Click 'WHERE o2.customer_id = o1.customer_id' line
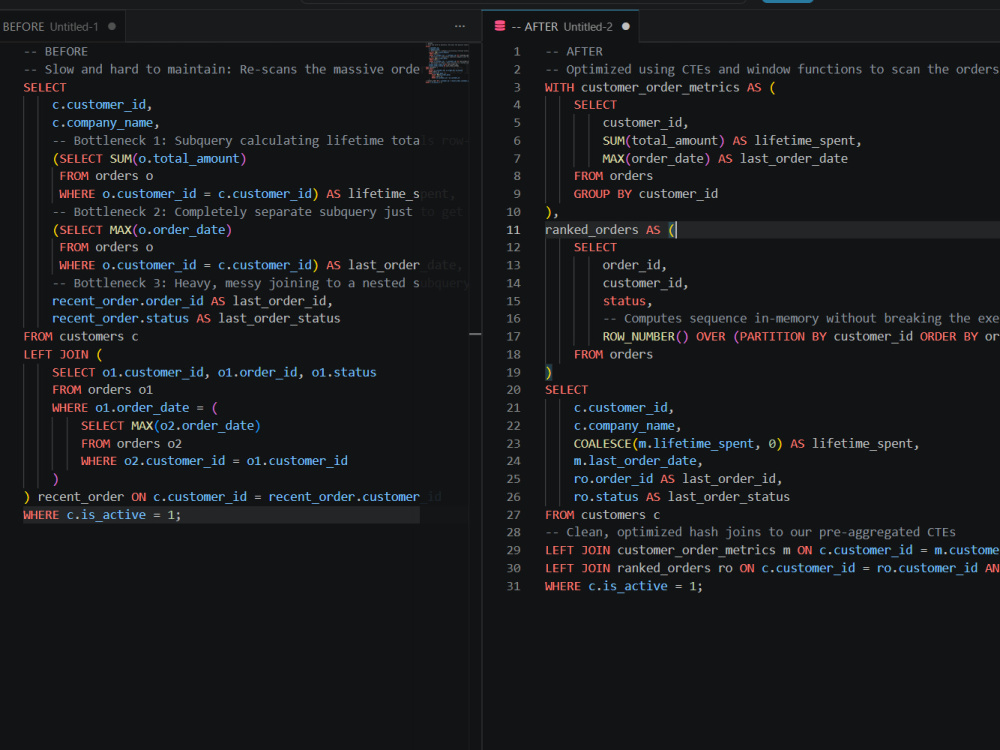Viewport: 1000px width, 750px height. [x=214, y=461]
